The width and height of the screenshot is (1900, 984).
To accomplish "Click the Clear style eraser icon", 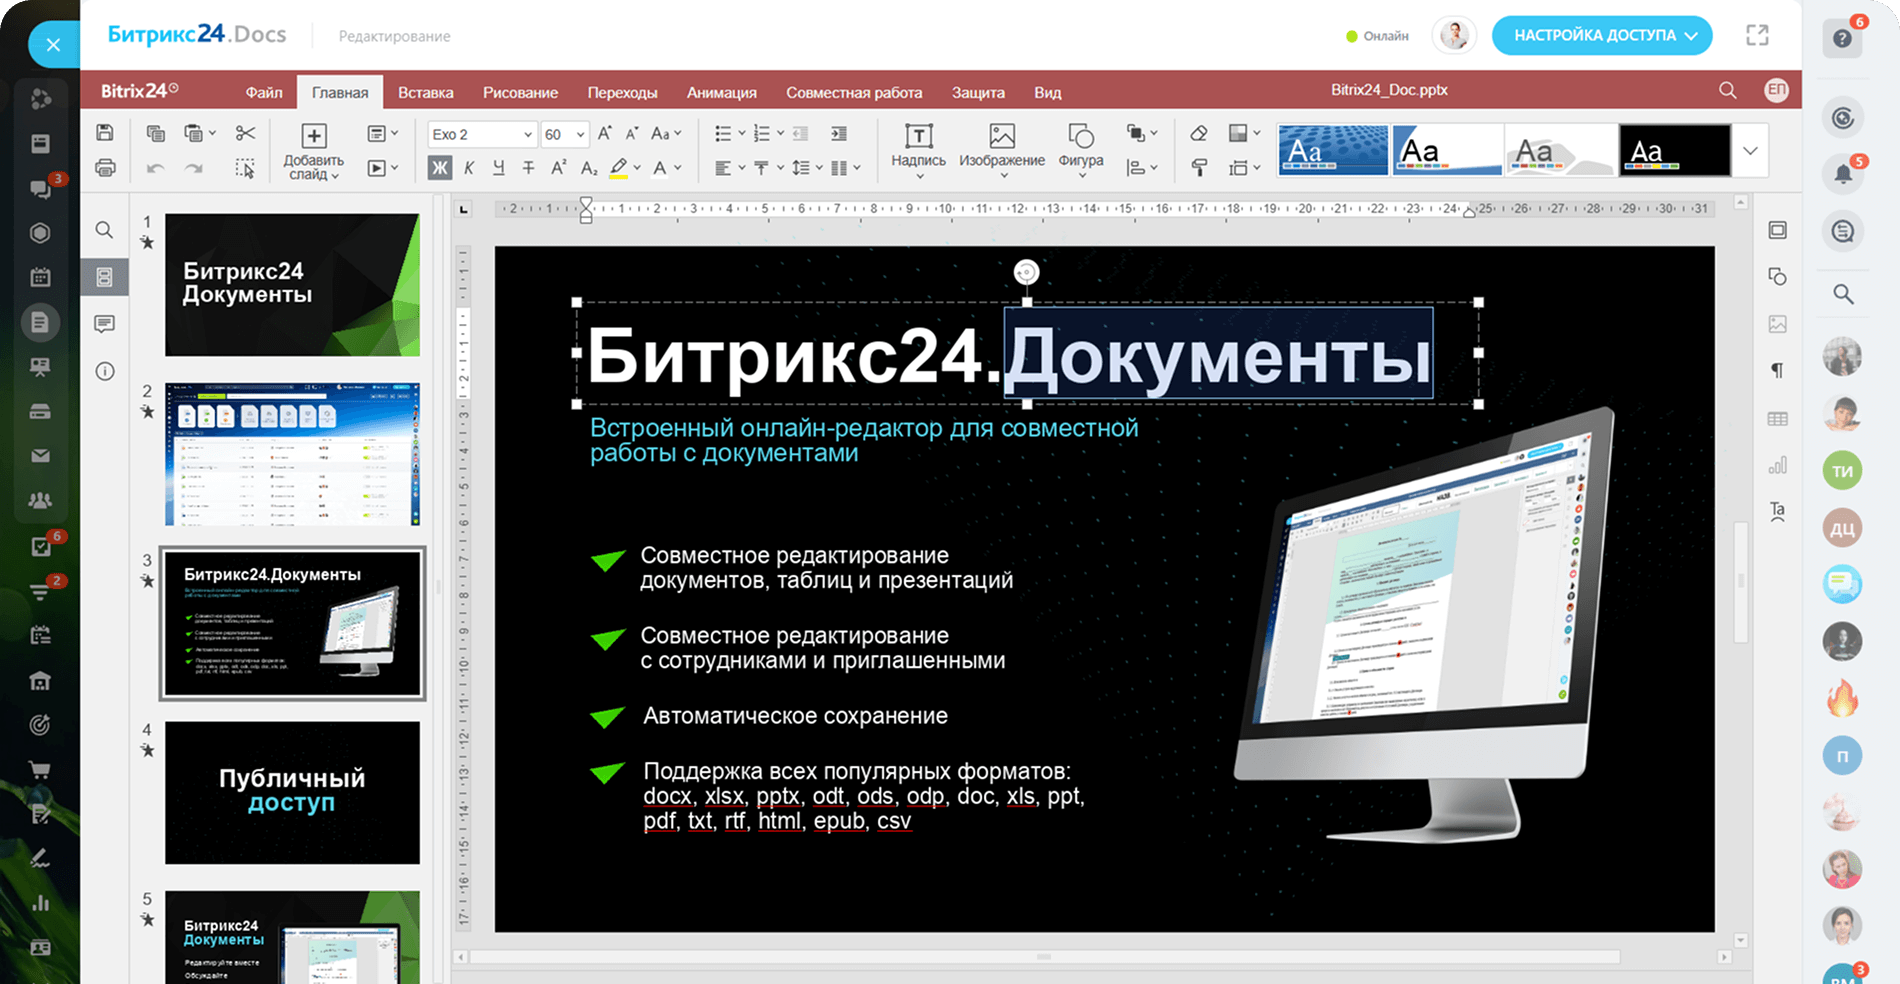I will click(x=1199, y=133).
